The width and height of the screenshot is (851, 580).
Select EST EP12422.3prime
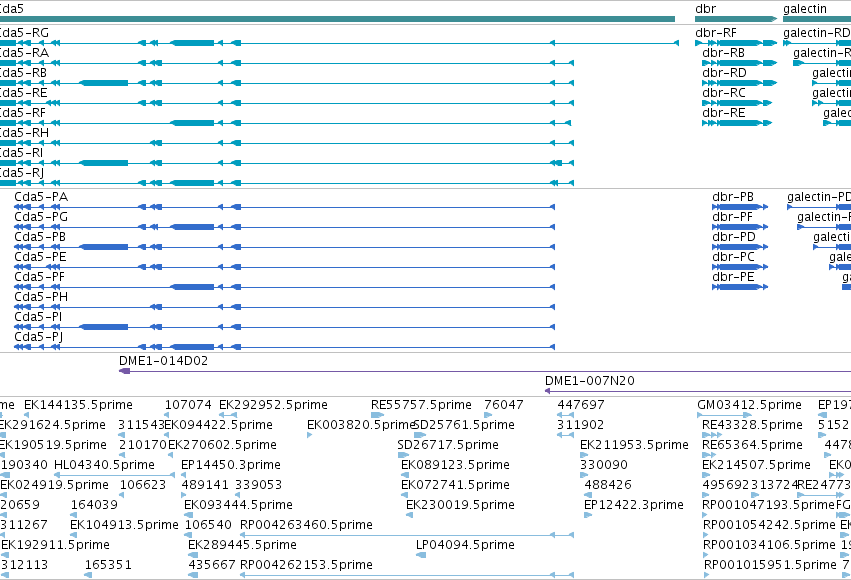(x=634, y=505)
